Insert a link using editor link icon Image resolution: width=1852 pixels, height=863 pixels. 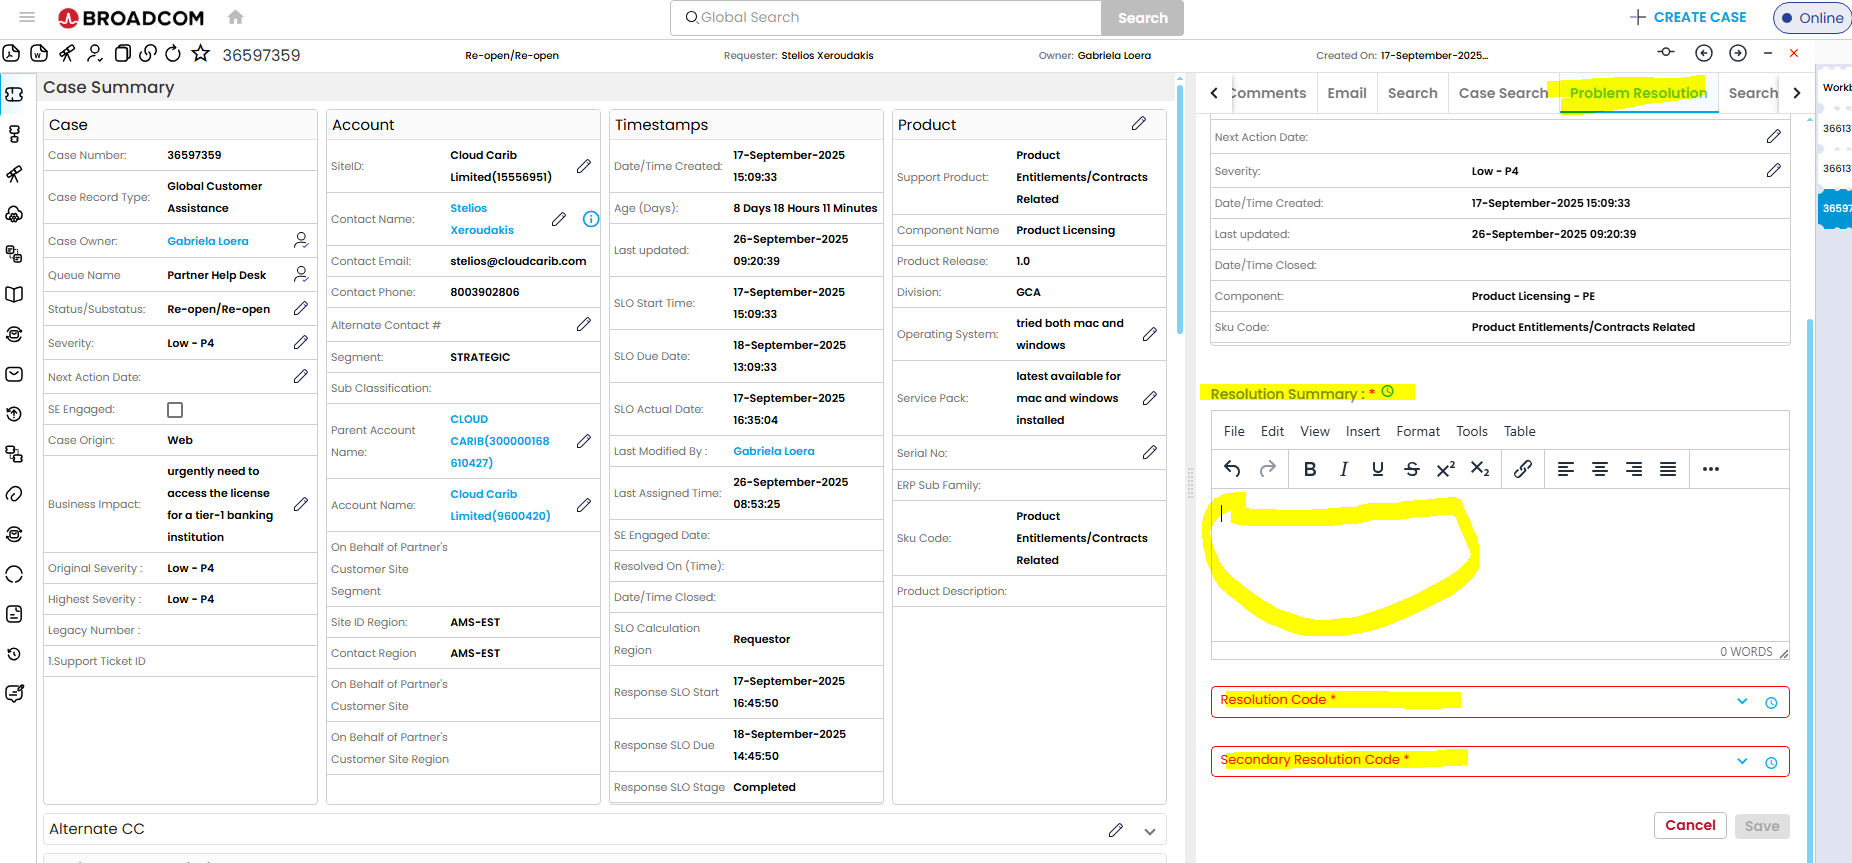coord(1523,469)
